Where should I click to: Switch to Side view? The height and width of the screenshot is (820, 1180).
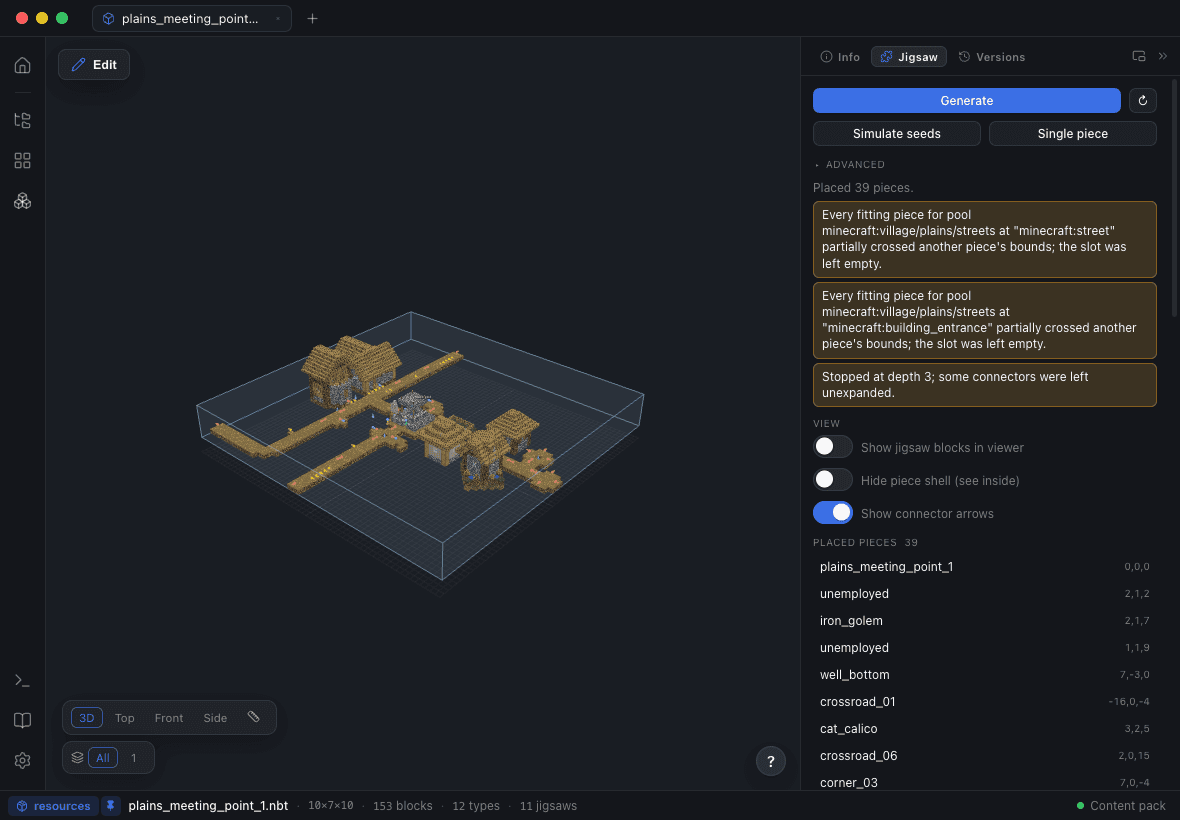tap(215, 718)
